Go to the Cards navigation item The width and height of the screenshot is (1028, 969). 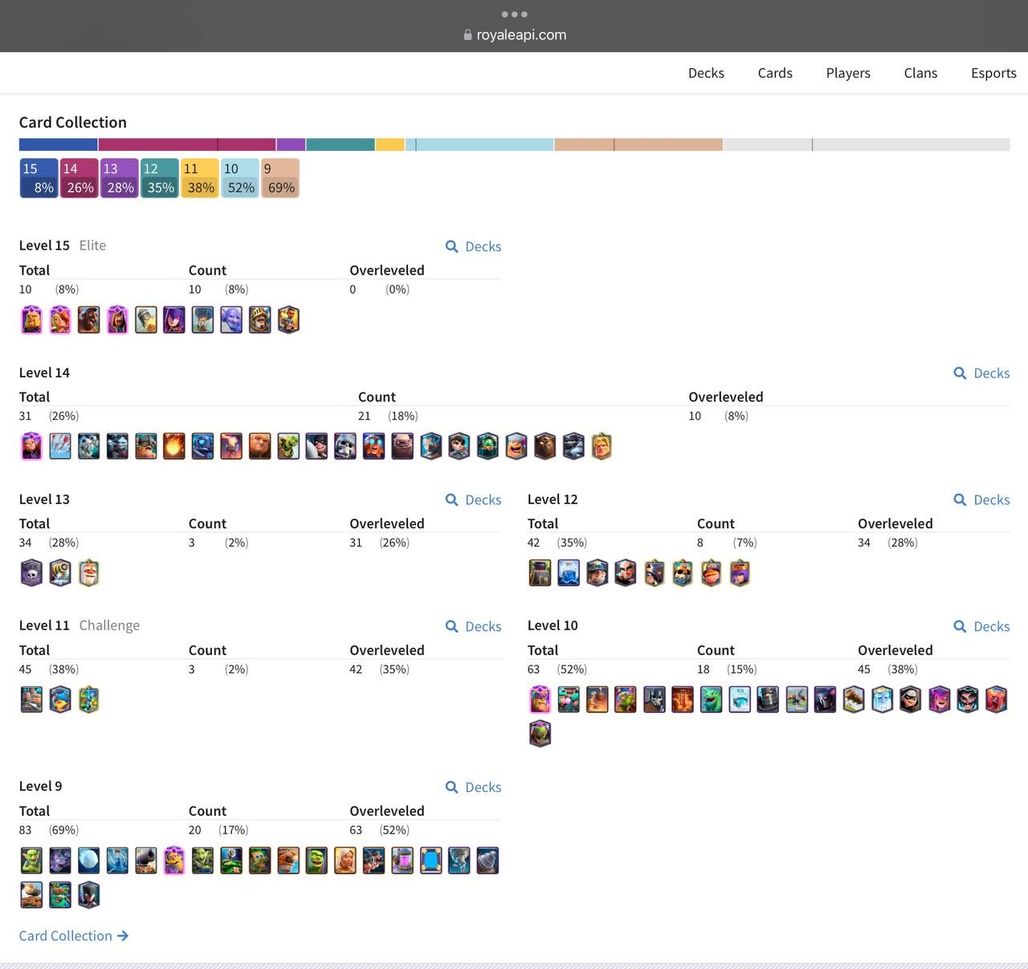point(775,73)
